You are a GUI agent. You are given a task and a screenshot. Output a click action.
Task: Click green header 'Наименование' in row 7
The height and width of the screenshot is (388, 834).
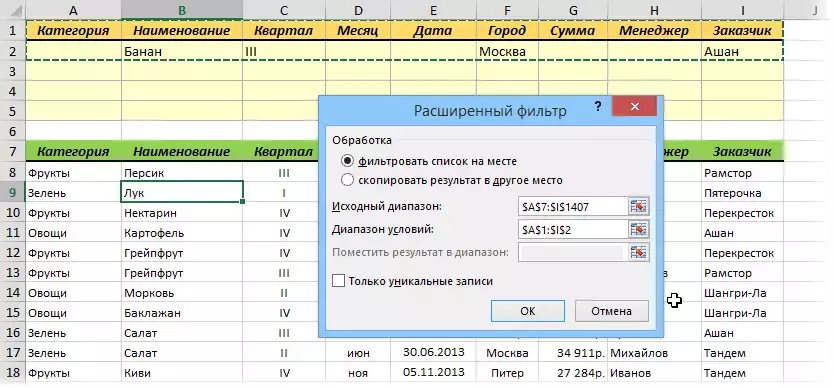[182, 152]
